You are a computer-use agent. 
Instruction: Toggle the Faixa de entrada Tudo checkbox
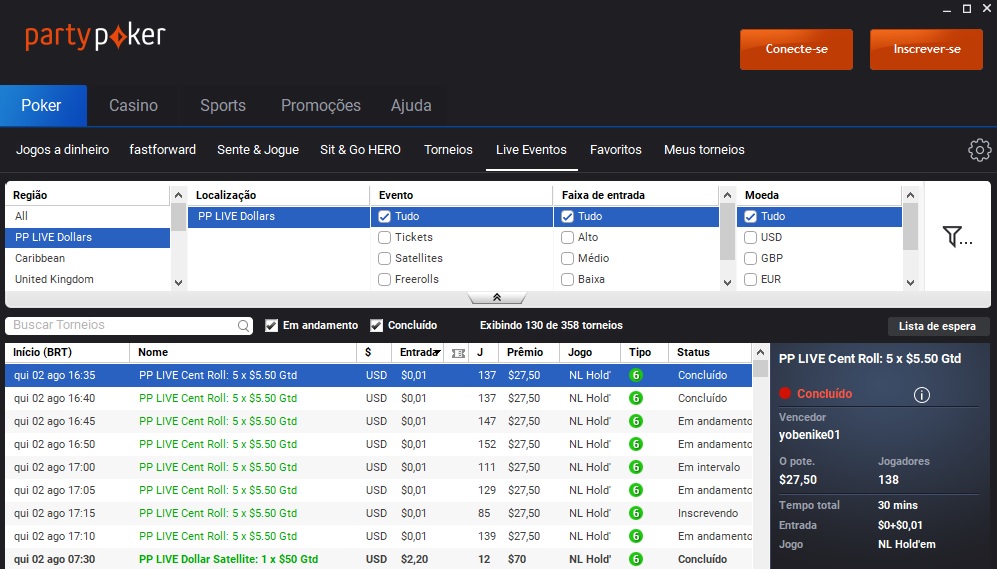coord(567,216)
